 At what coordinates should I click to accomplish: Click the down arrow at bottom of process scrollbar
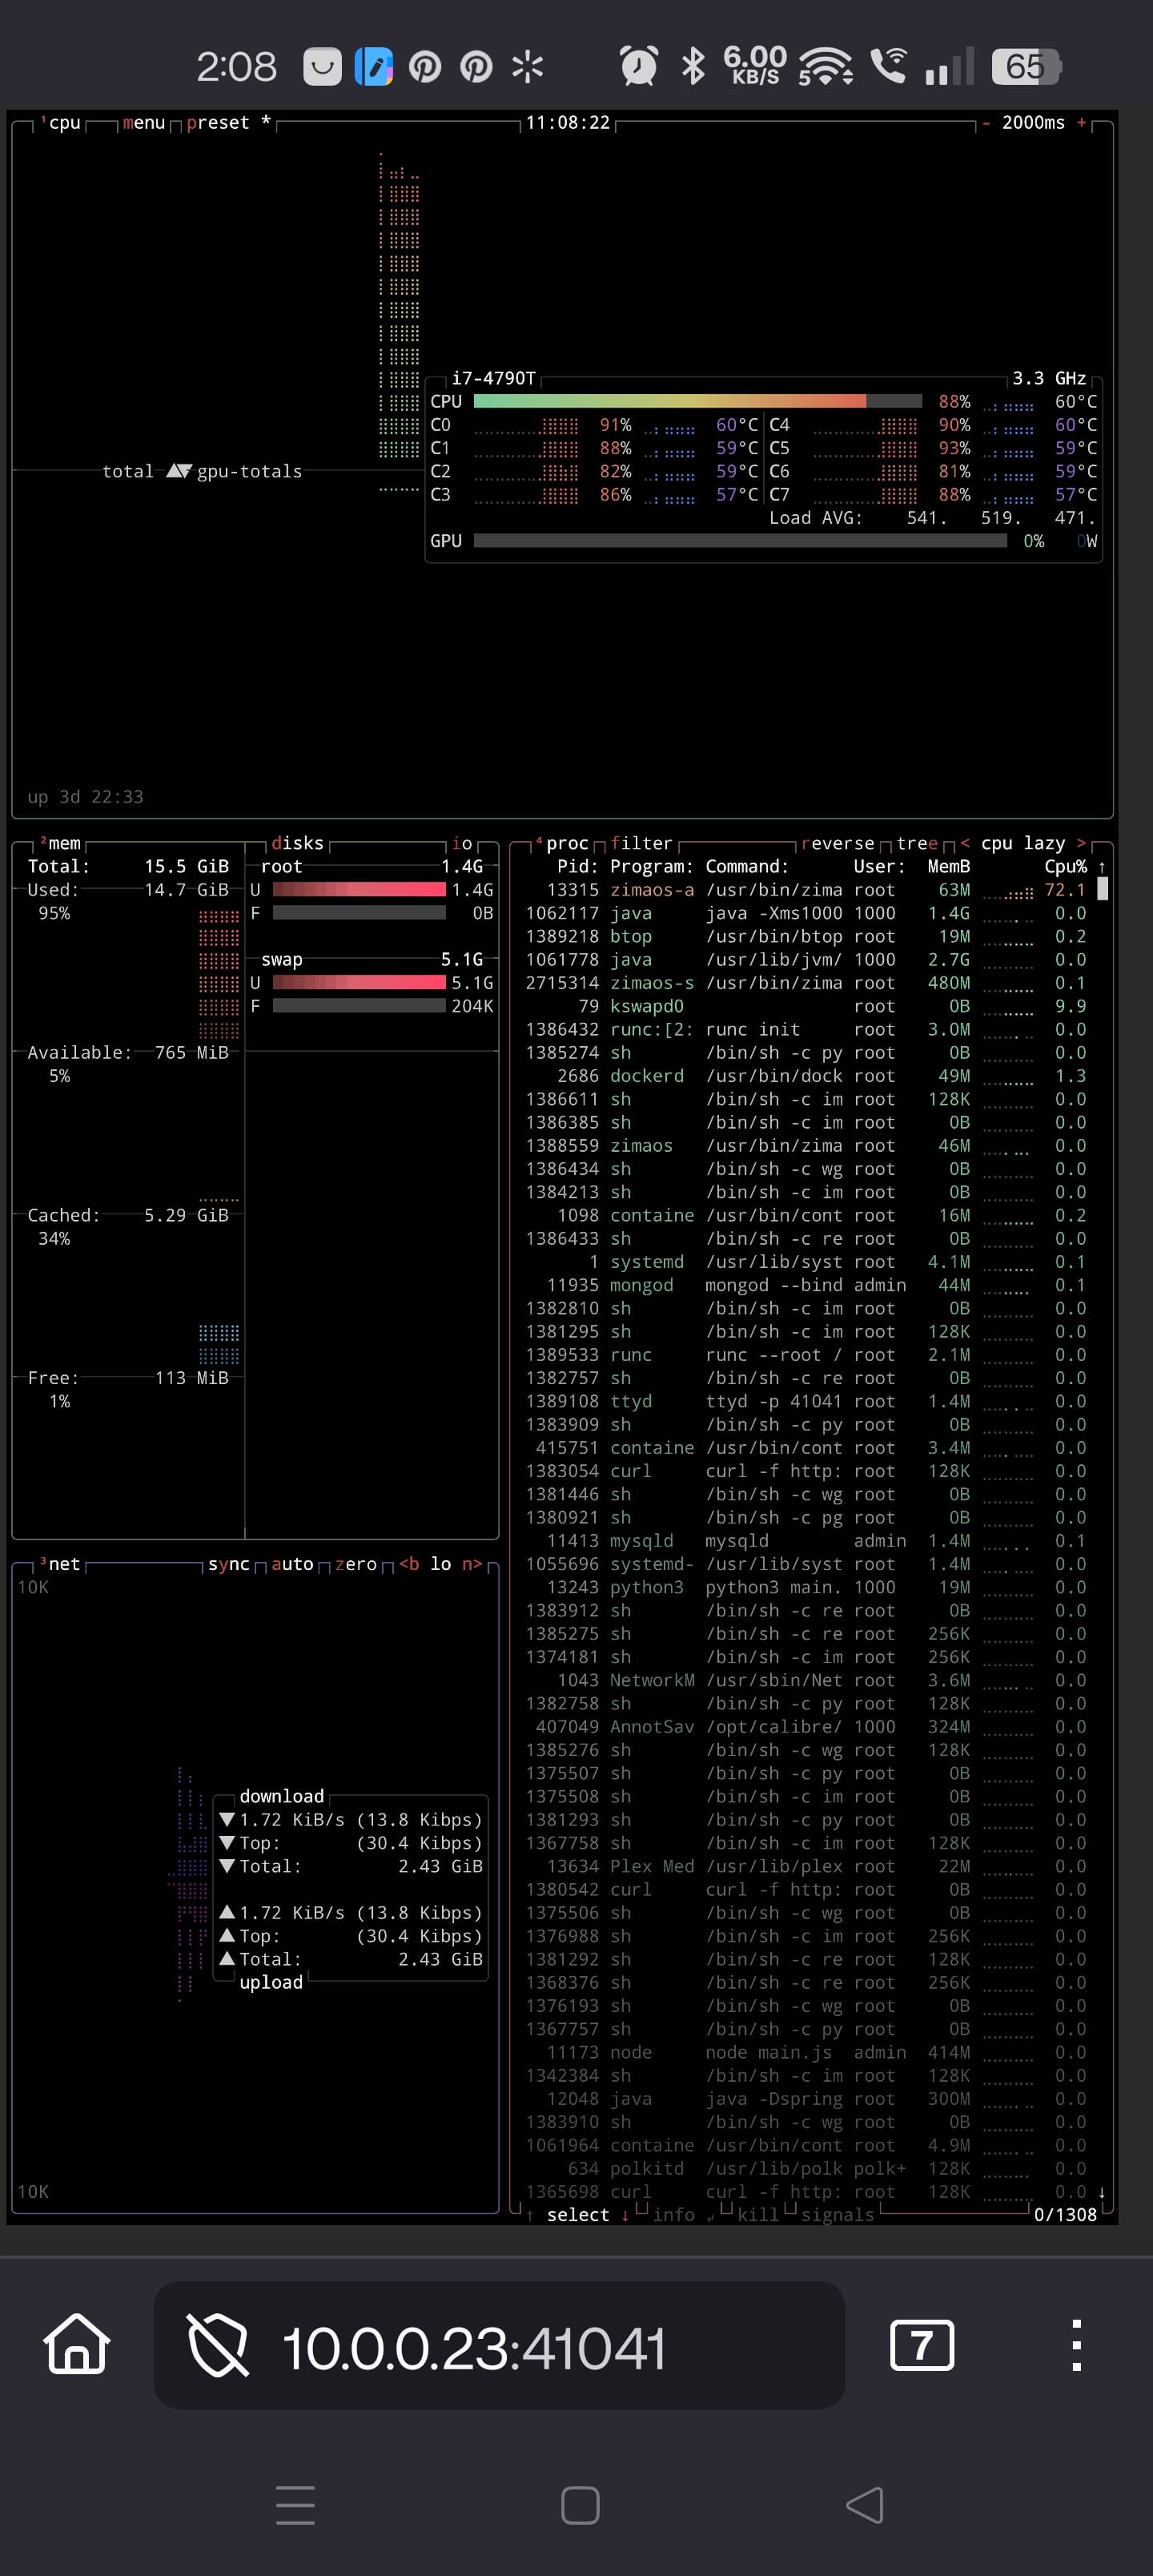tap(1102, 2192)
